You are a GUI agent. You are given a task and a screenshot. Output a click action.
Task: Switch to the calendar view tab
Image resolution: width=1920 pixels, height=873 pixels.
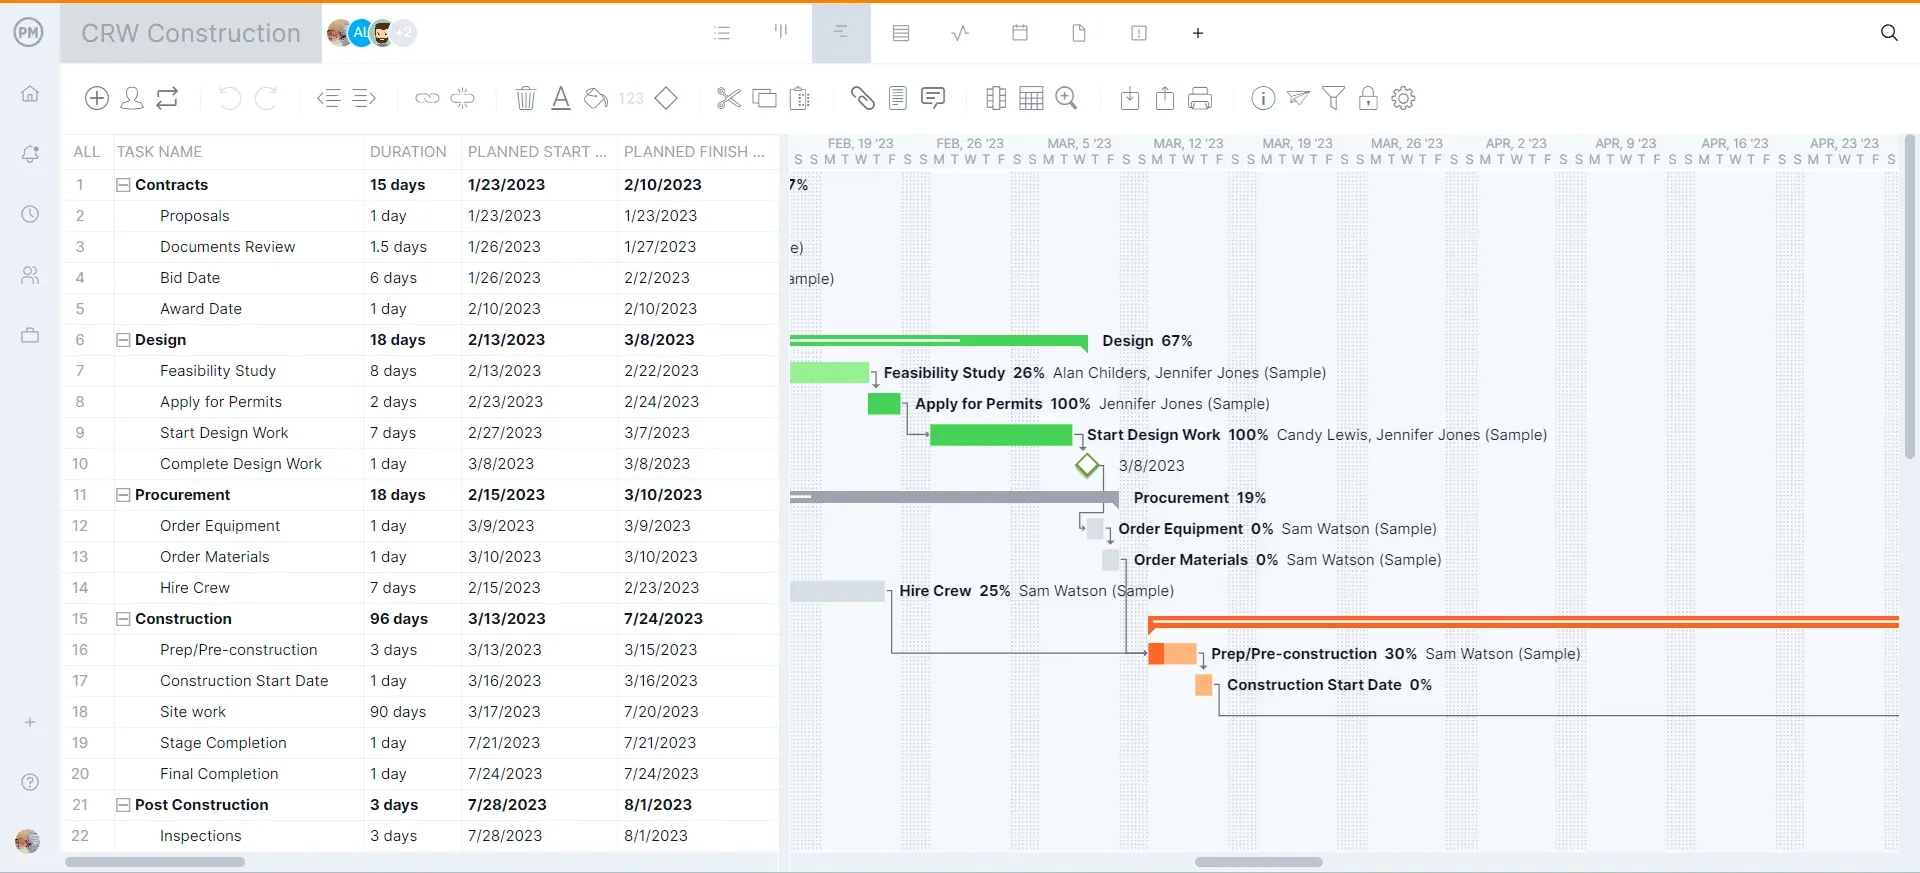coord(1019,33)
